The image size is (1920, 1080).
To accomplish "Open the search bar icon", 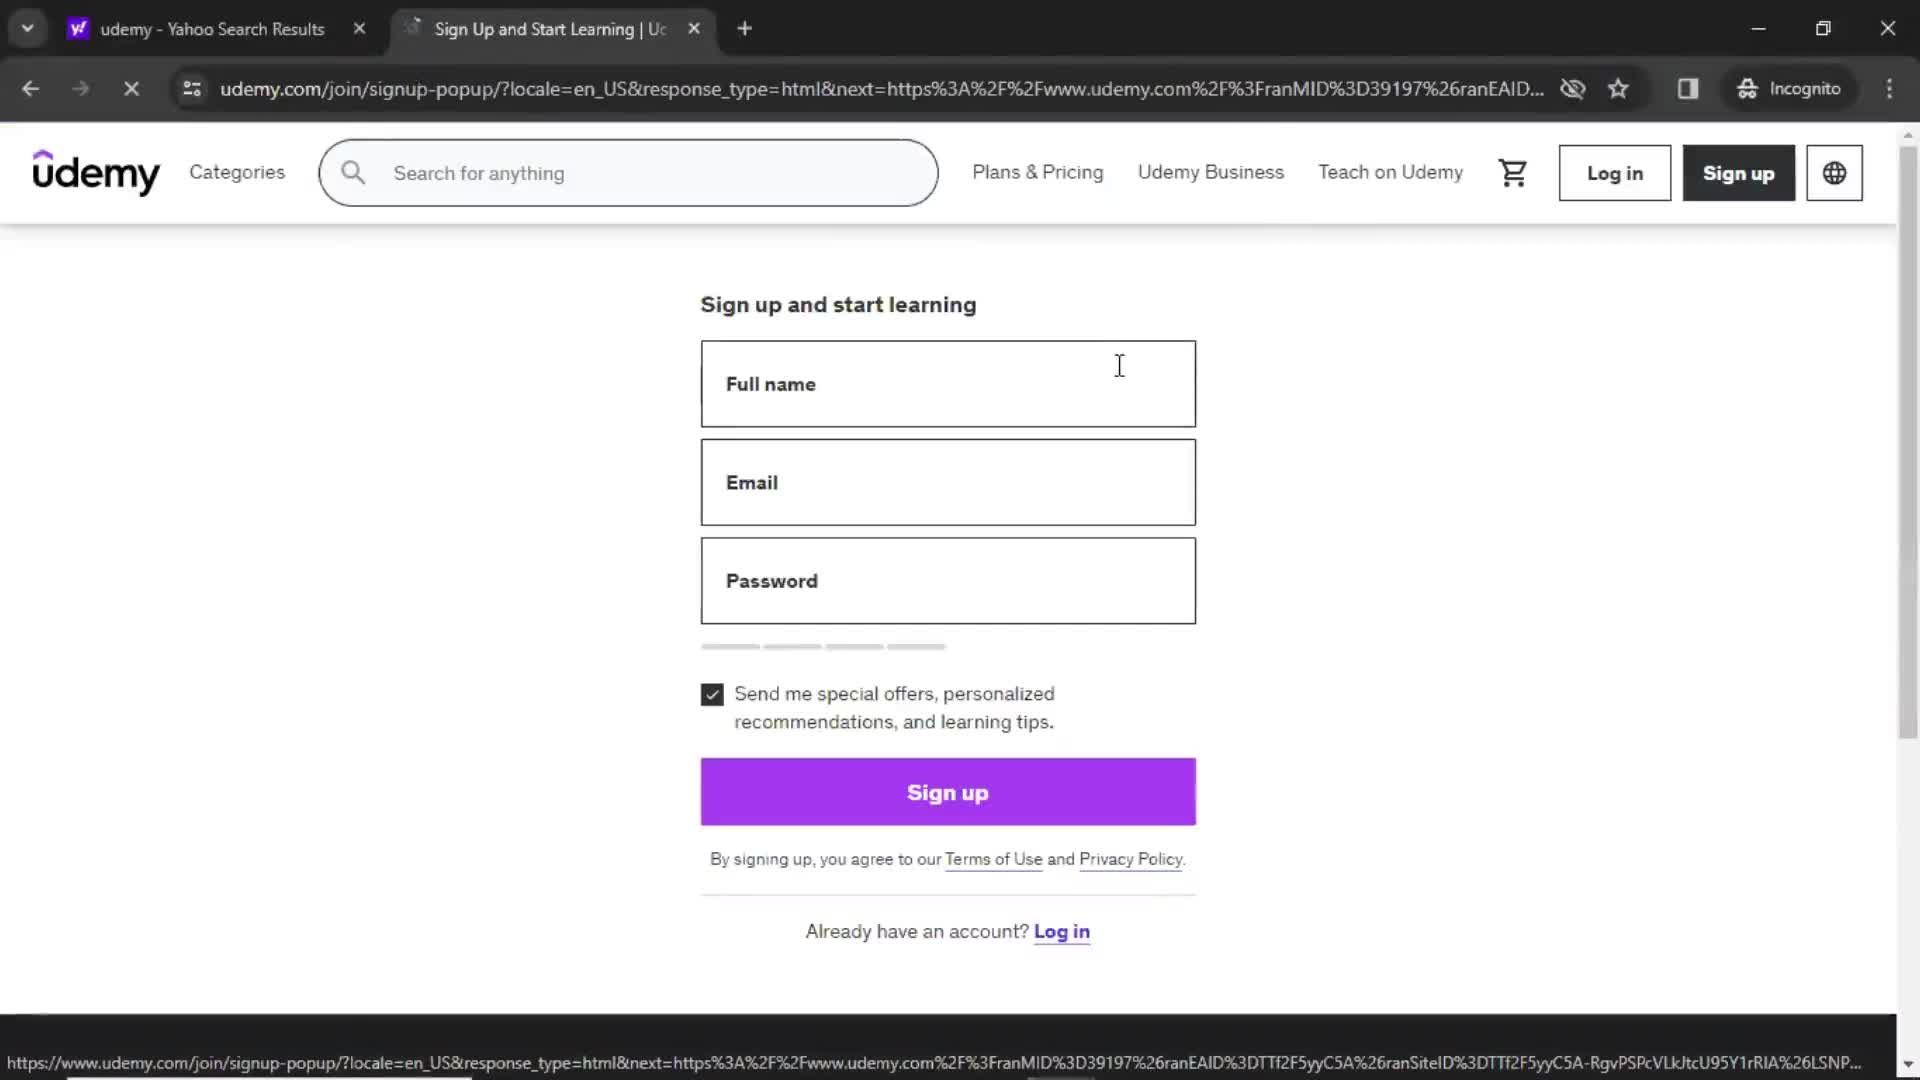I will pos(353,171).
